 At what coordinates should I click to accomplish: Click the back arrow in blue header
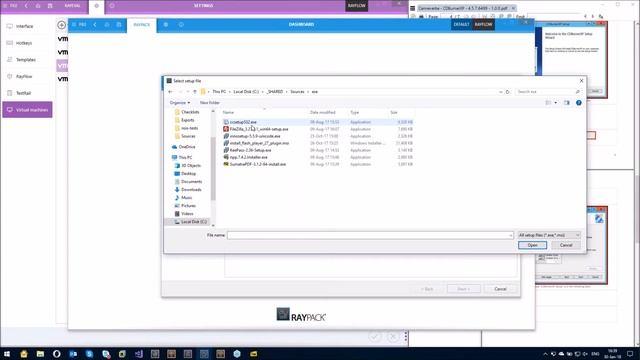pyautogui.click(x=95, y=25)
